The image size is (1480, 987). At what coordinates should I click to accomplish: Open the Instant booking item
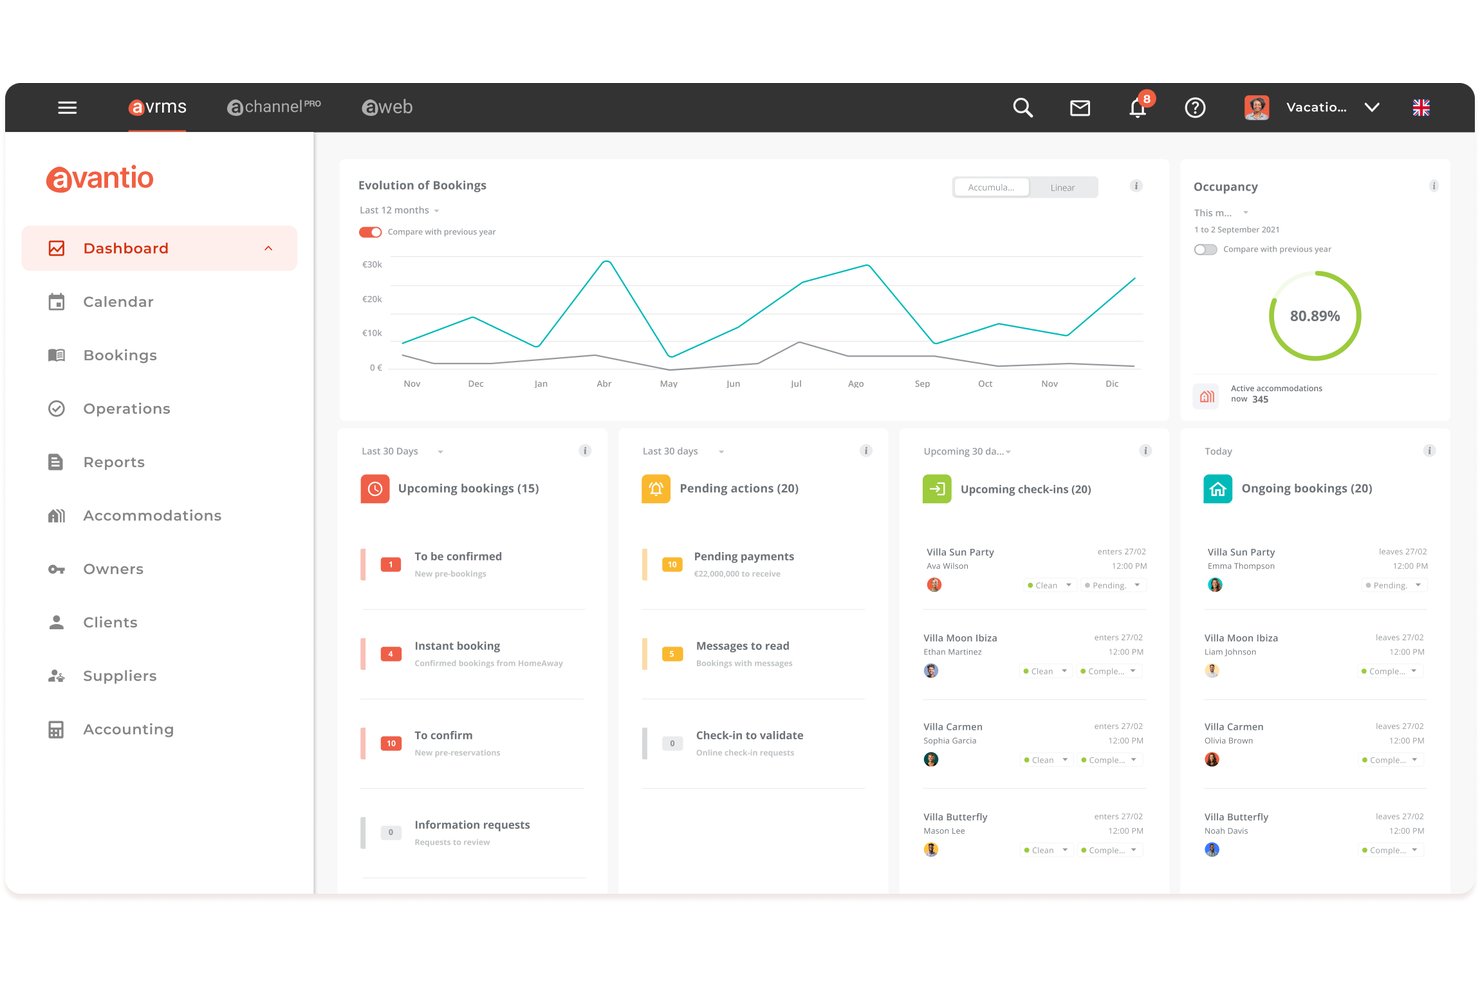pos(473,654)
